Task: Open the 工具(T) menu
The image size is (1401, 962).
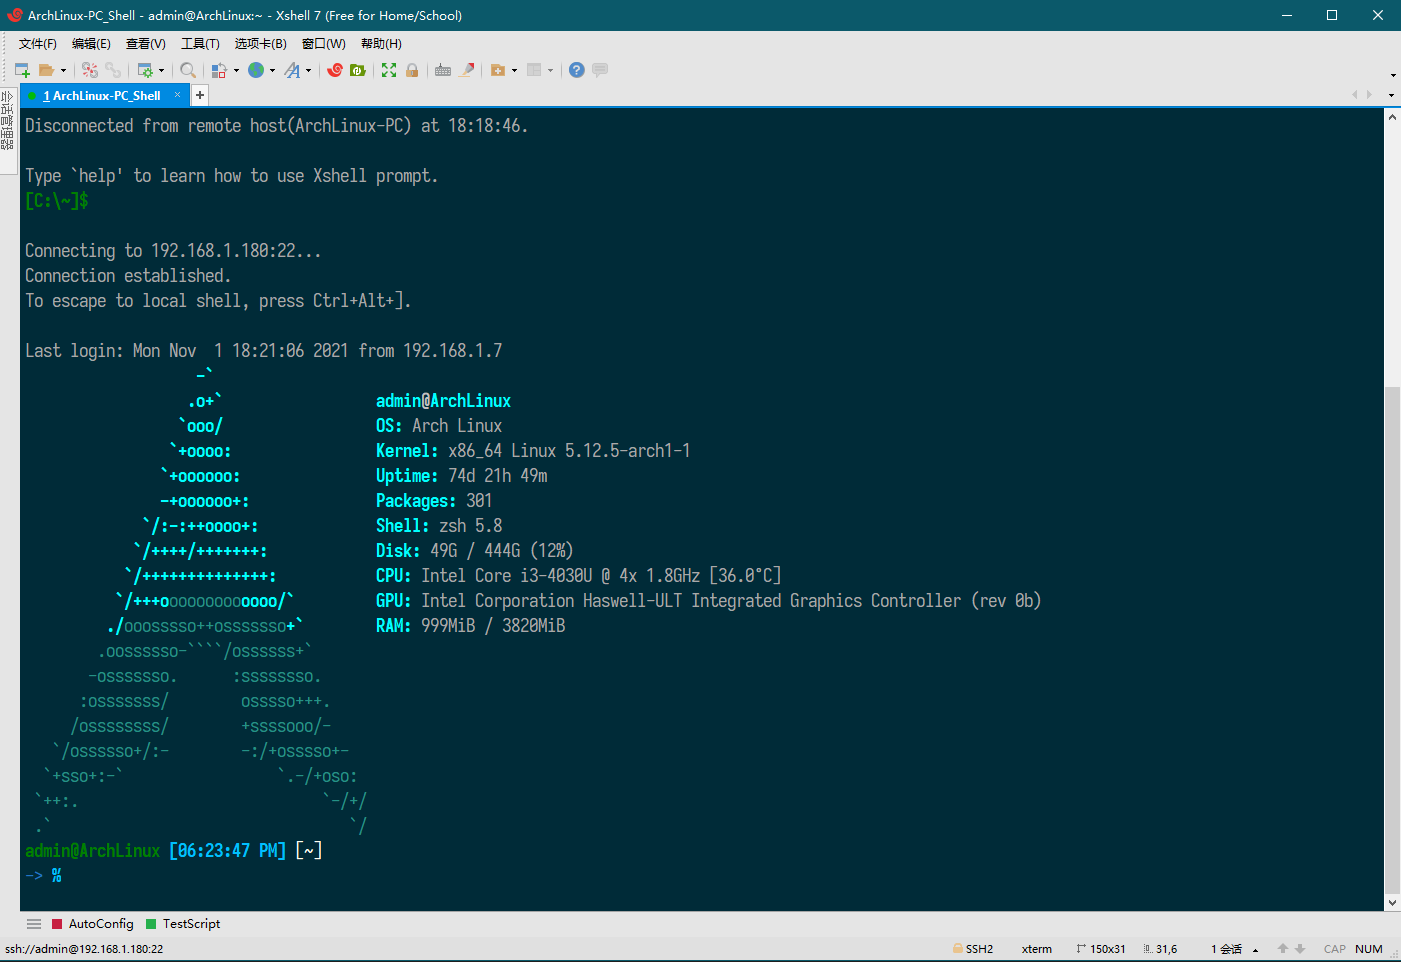Action: click(199, 43)
